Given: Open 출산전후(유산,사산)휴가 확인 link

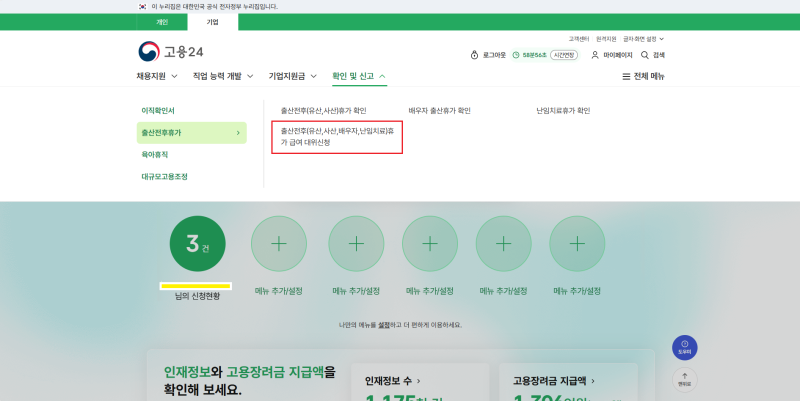Looking at the screenshot, I should tap(323, 111).
